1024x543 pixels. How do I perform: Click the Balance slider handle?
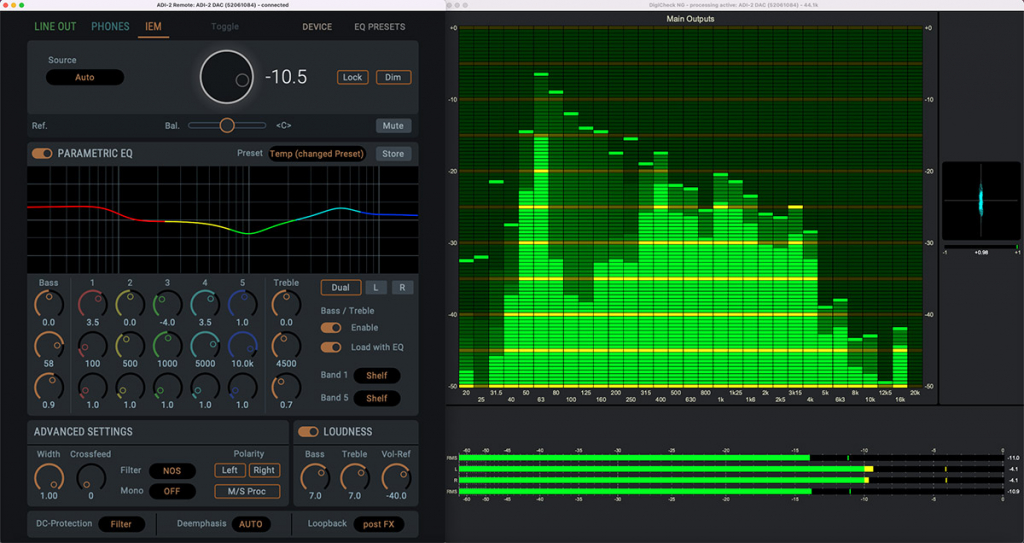[227, 125]
